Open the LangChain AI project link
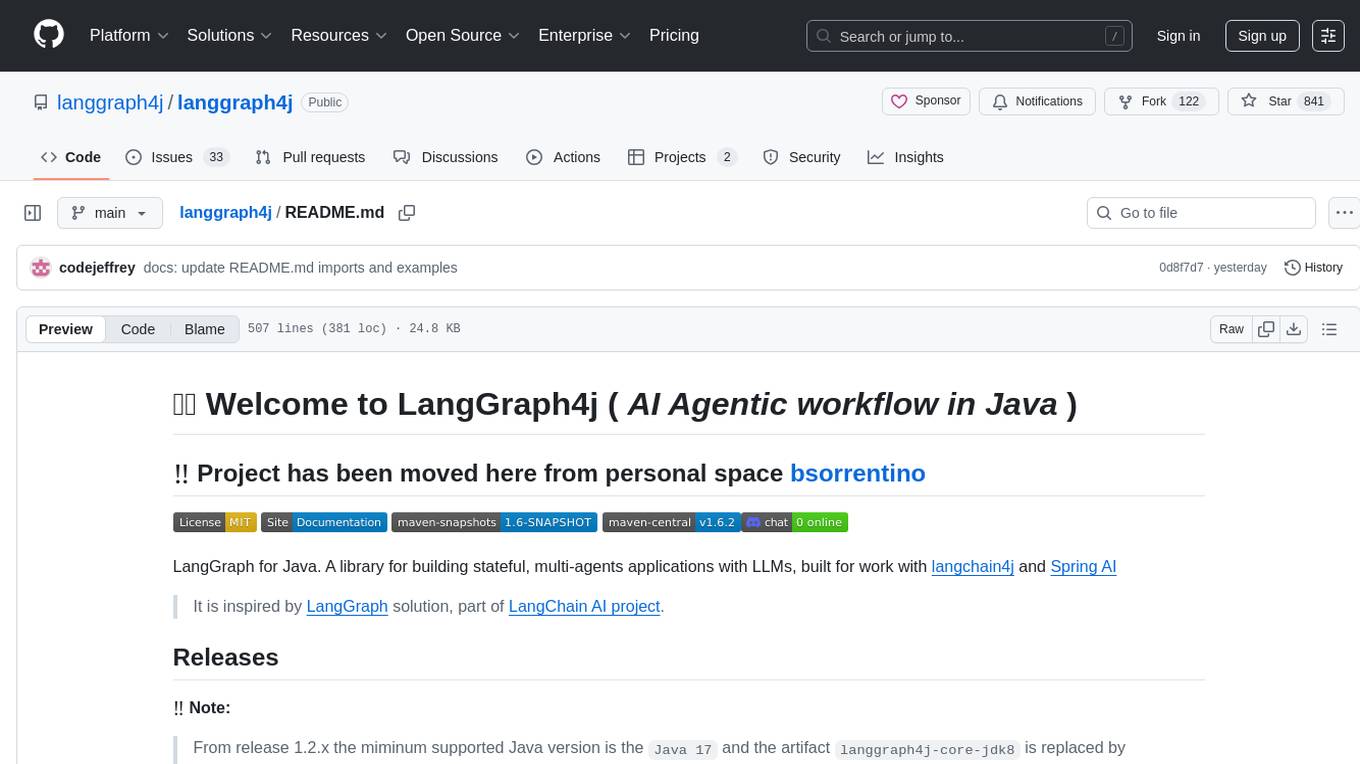Image resolution: width=1360 pixels, height=764 pixels. coord(585,606)
